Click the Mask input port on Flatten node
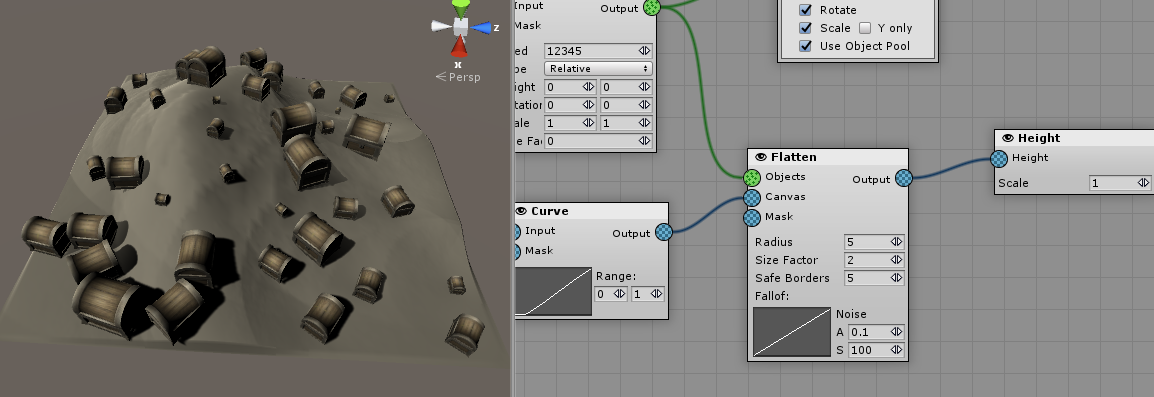The width and height of the screenshot is (1154, 397). pos(751,217)
